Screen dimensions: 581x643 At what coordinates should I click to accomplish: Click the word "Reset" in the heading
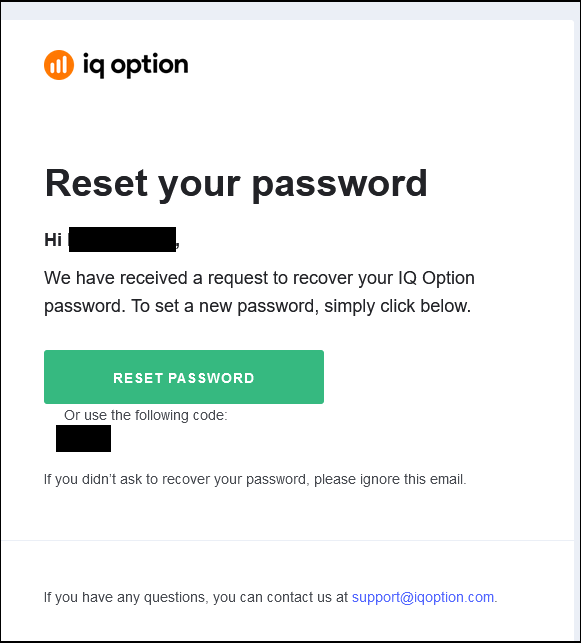(96, 182)
